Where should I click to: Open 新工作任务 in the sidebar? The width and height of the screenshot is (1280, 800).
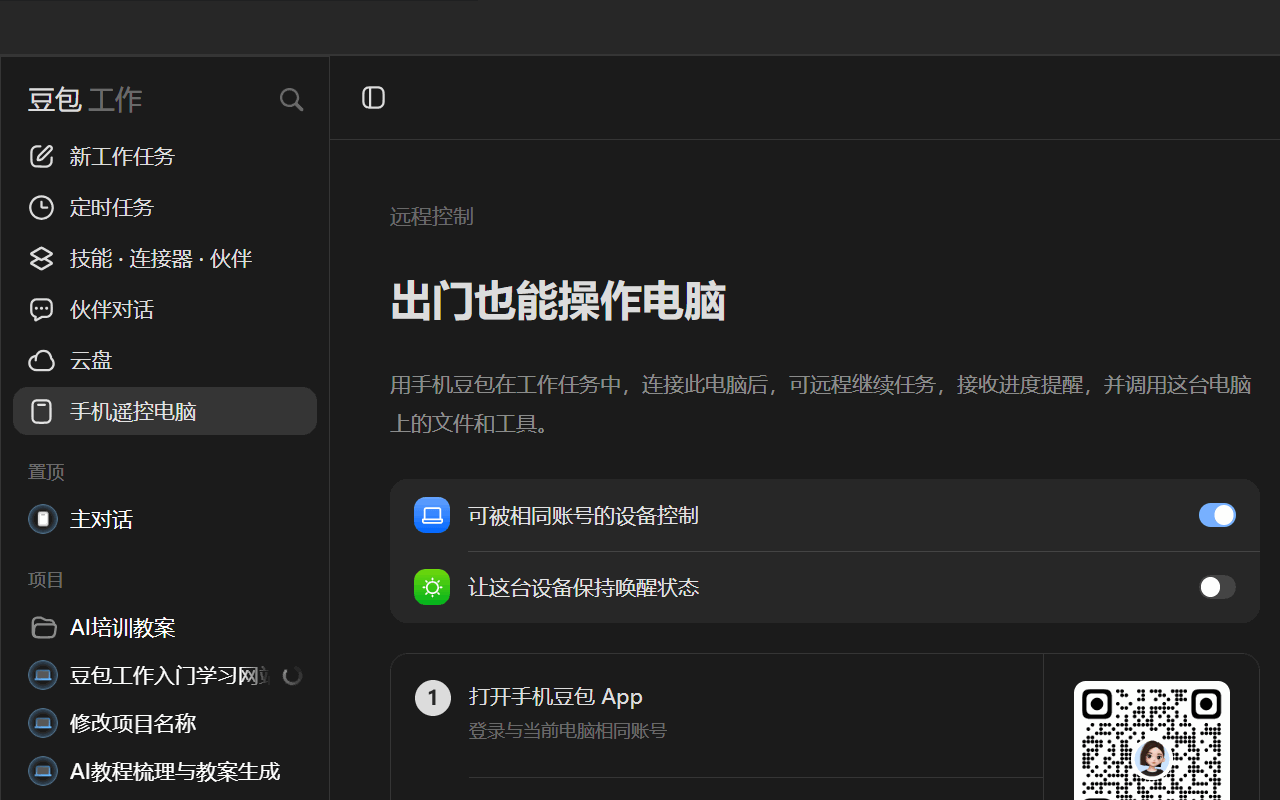[x=165, y=156]
